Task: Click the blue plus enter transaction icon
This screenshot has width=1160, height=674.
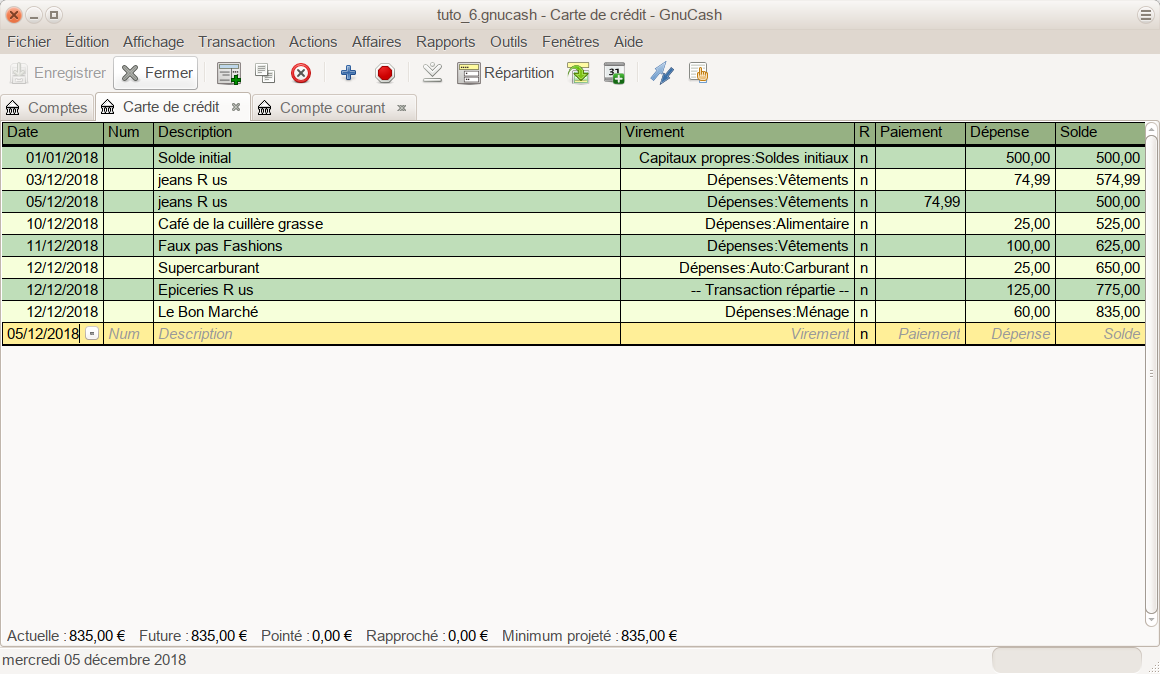Action: (348, 73)
